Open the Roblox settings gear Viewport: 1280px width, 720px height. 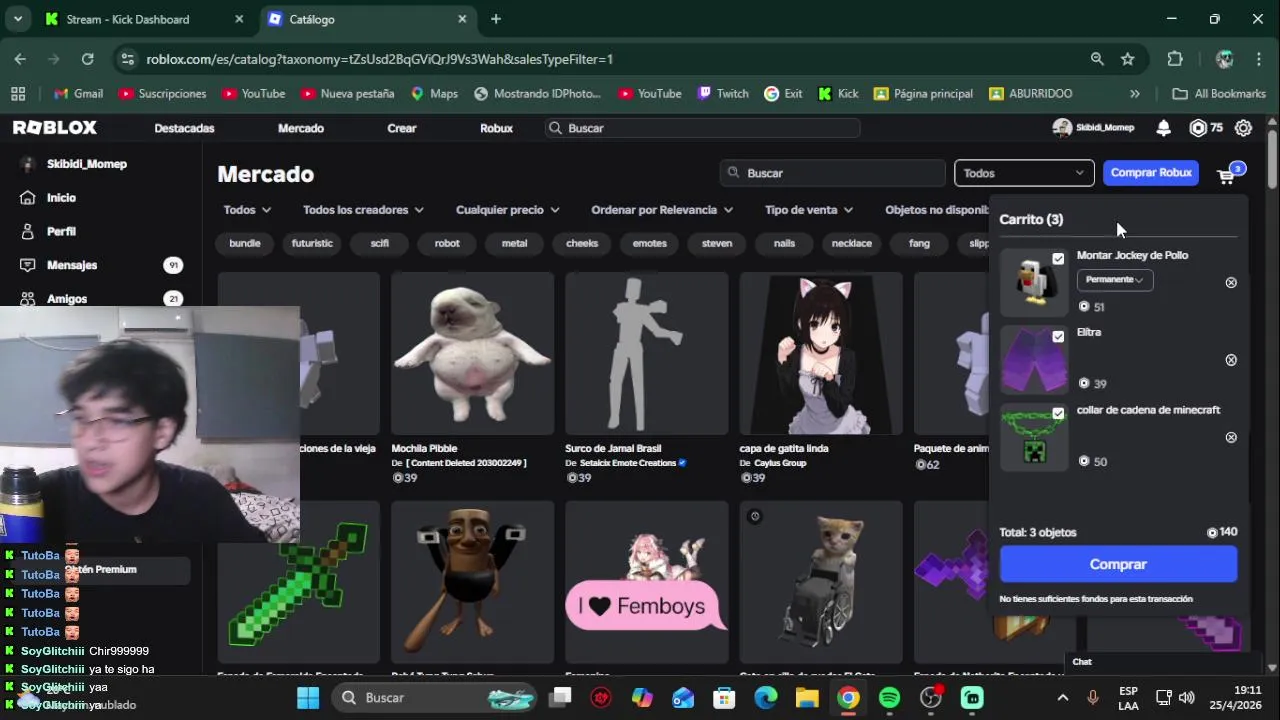[x=1244, y=128]
